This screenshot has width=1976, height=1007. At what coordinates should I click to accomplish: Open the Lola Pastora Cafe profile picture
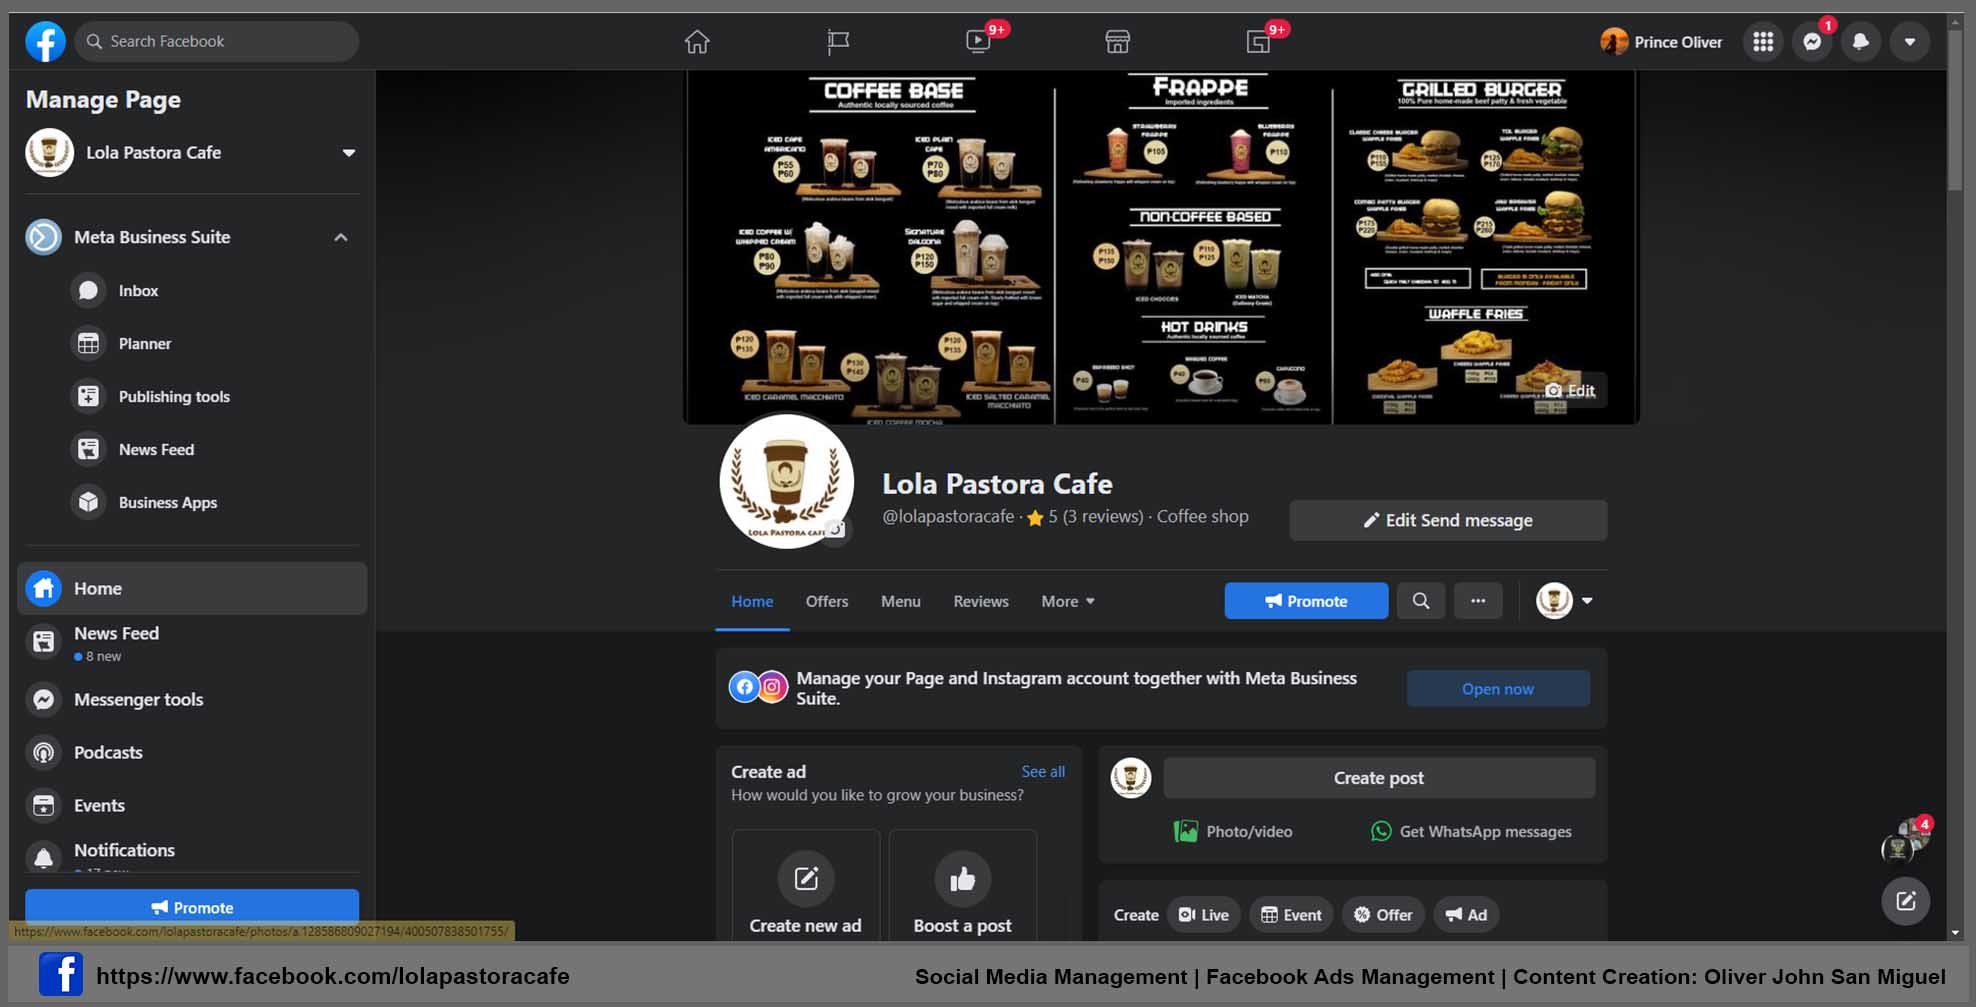787,482
